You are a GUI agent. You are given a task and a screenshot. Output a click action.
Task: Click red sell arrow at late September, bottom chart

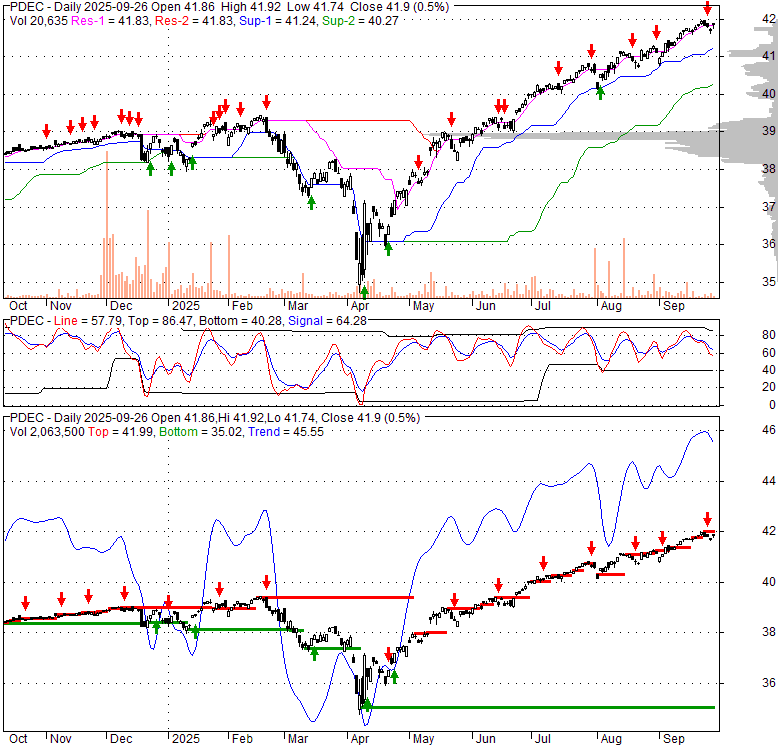(x=707, y=518)
